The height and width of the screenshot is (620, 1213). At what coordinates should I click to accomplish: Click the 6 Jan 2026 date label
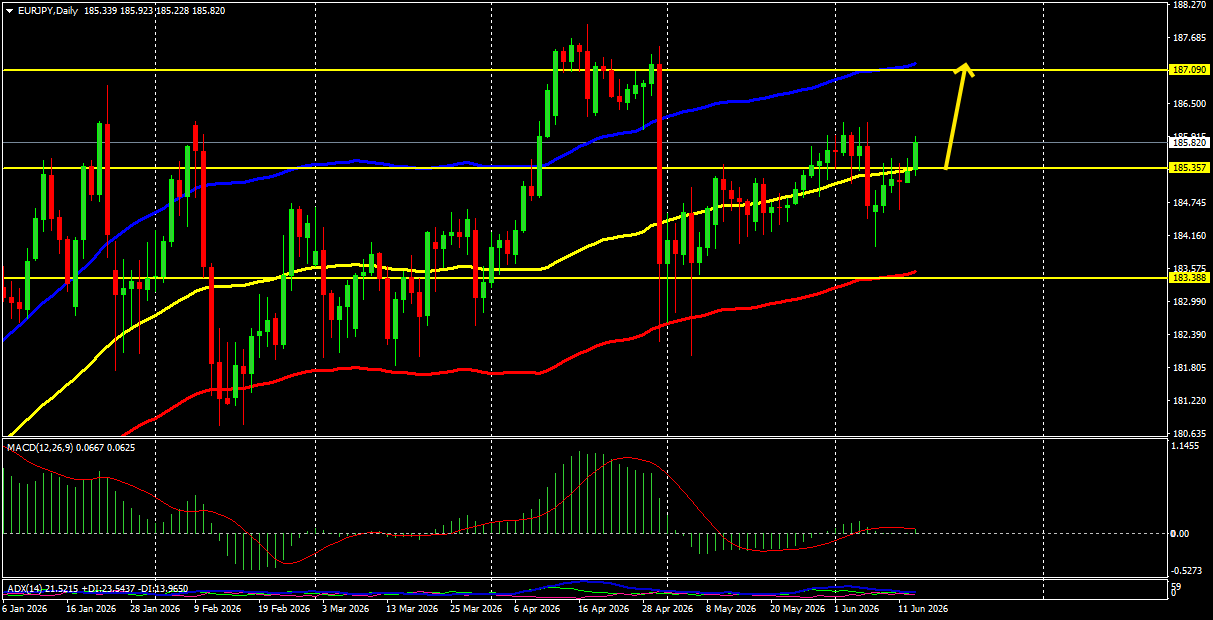25,608
